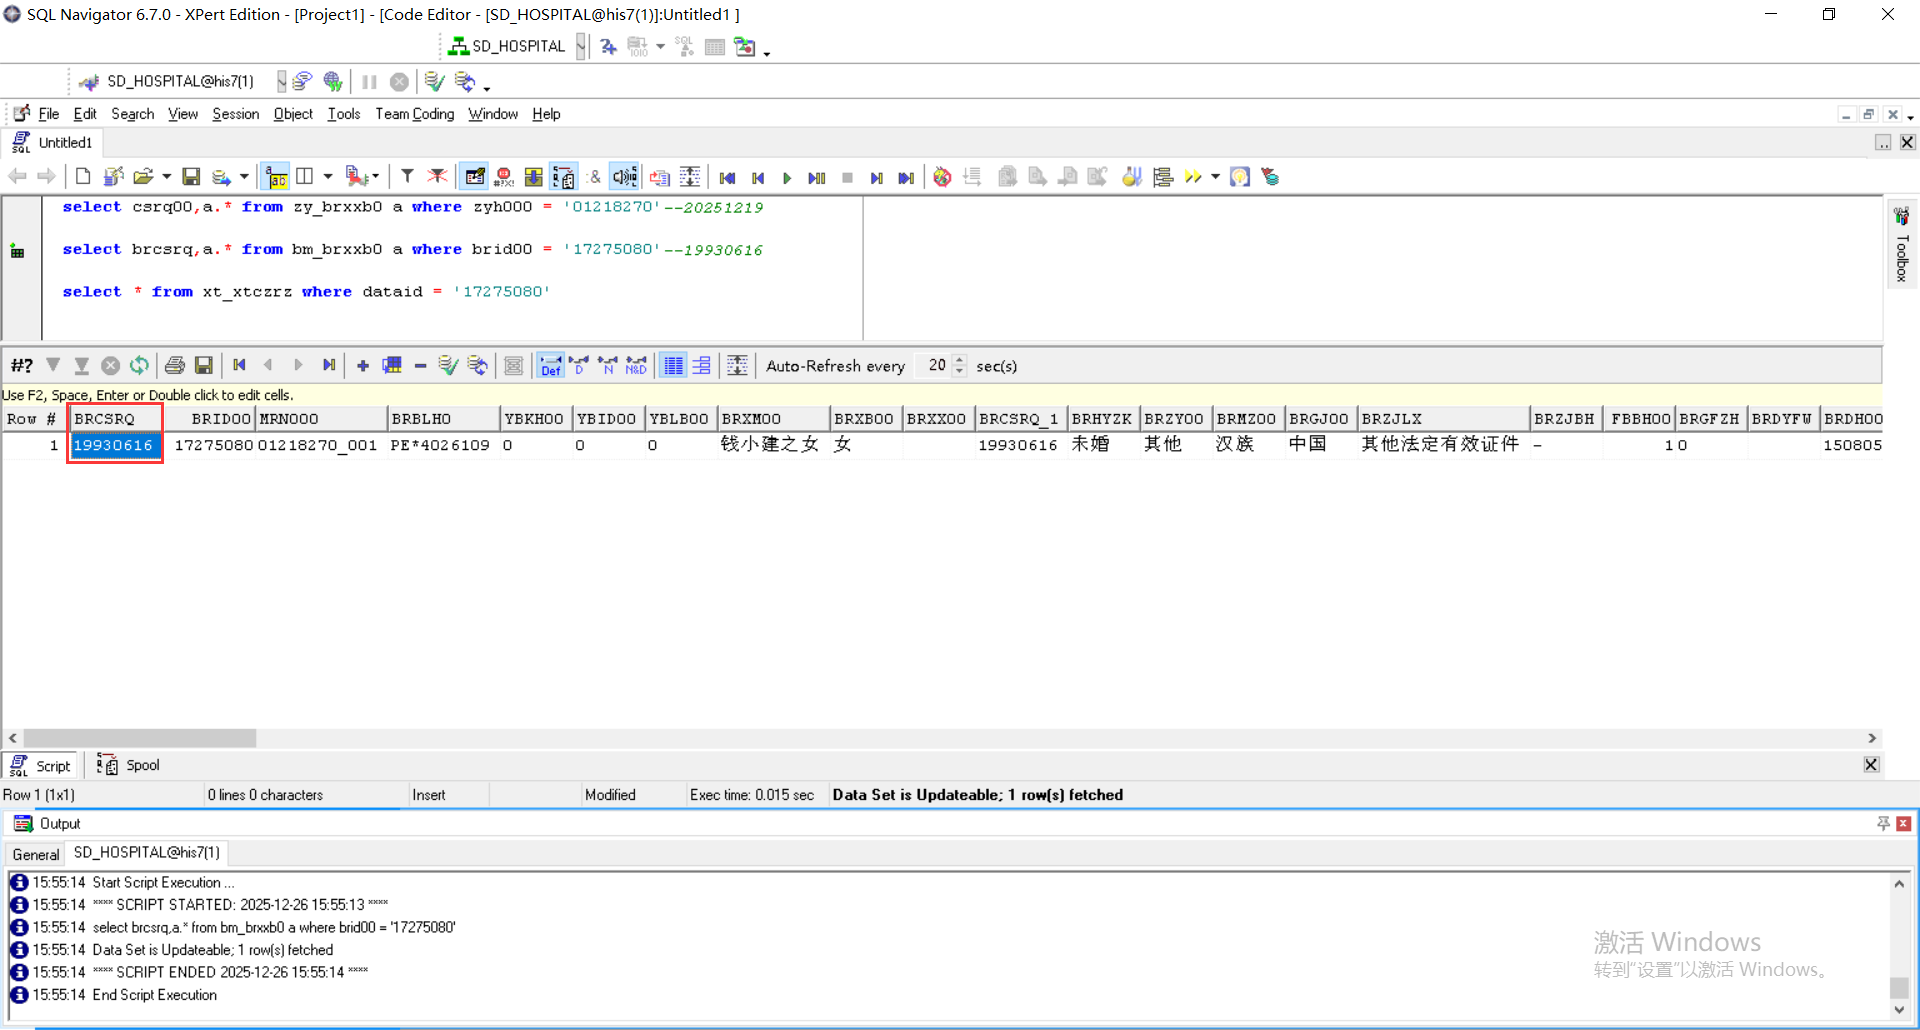Click the Open file folder icon
Screen dimensions: 1920x1030
143,177
